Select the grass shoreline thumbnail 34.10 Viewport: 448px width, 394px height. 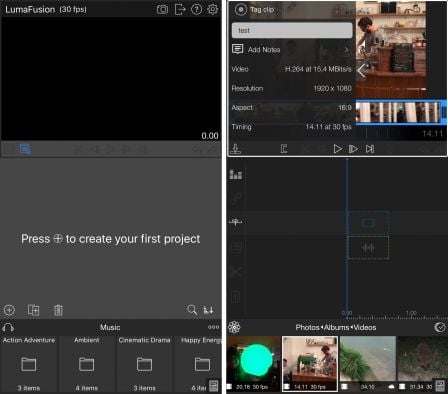(x=367, y=364)
